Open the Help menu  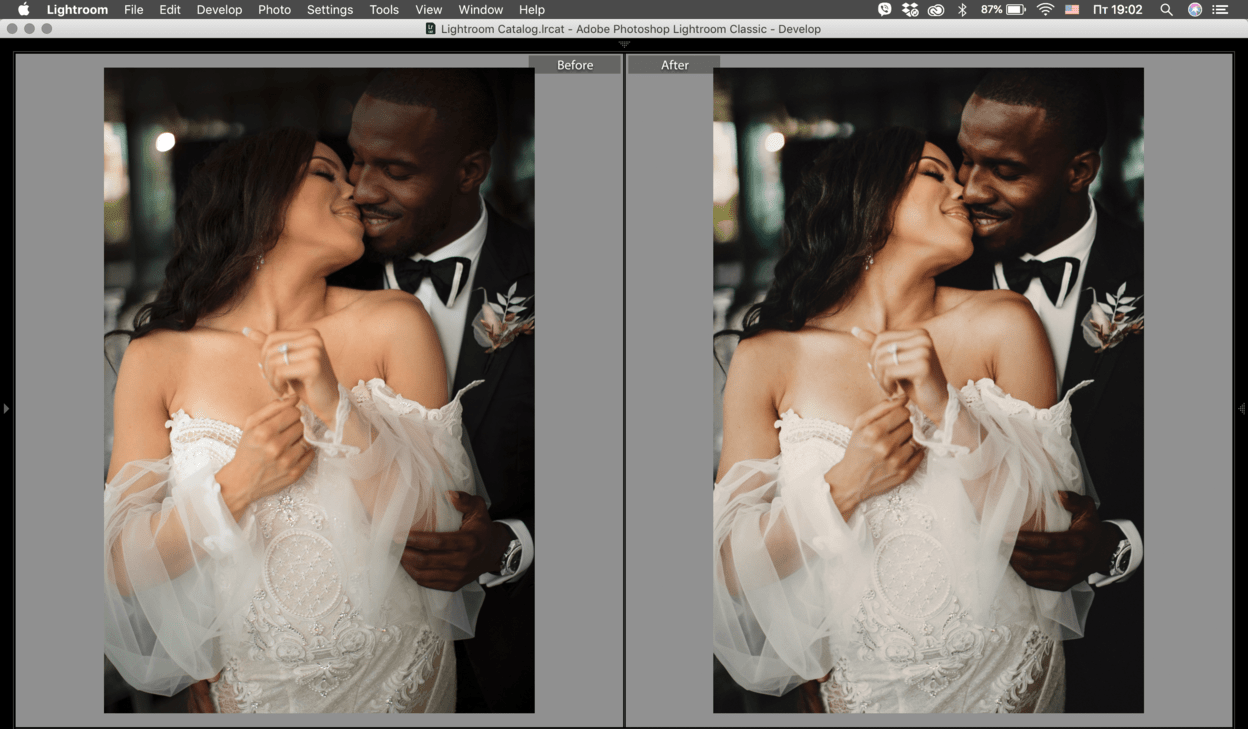point(532,9)
